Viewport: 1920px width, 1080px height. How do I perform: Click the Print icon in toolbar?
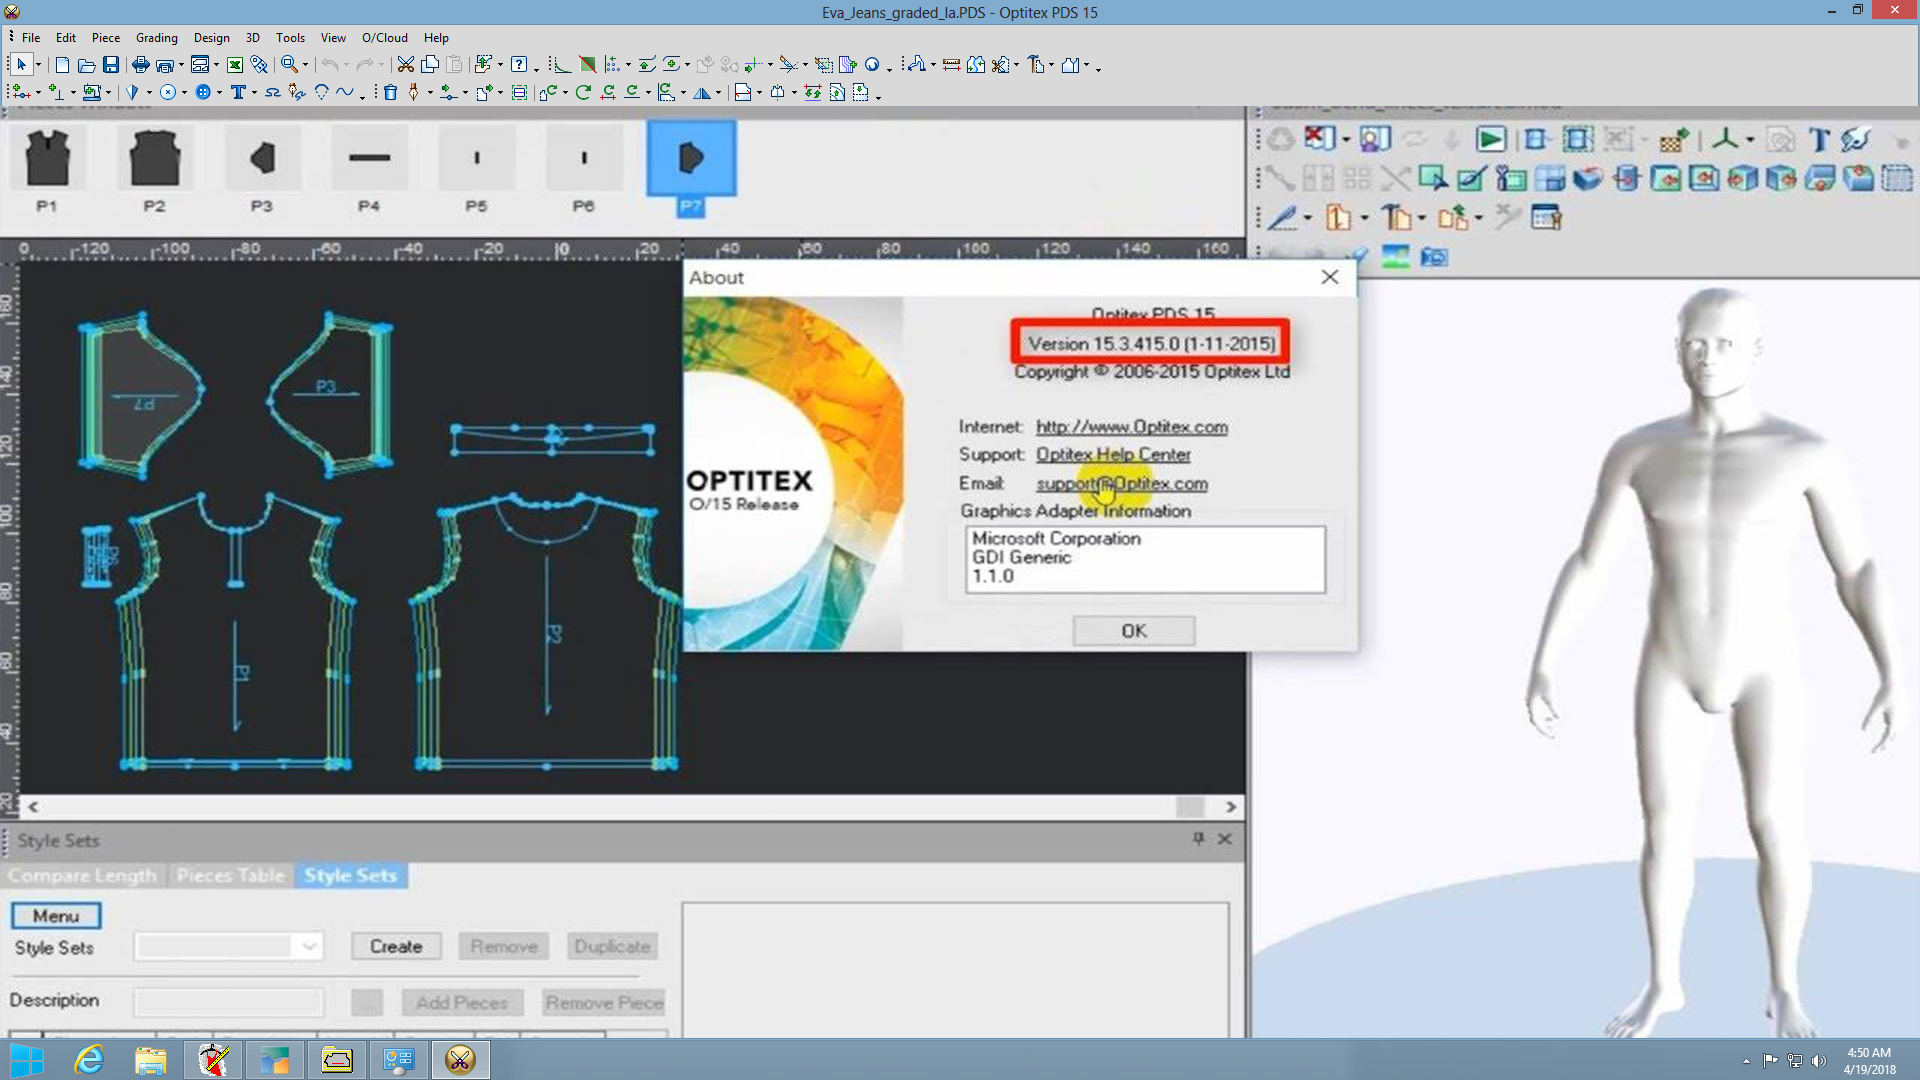(x=140, y=65)
